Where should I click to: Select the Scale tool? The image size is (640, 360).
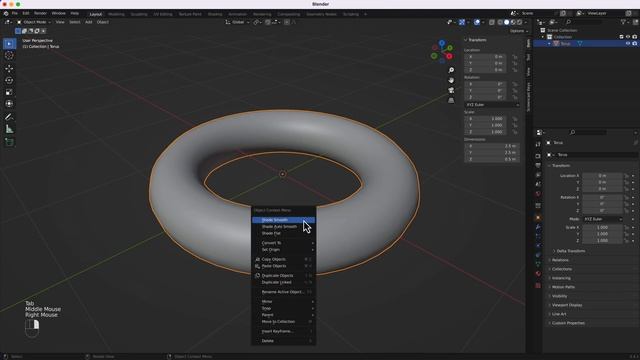click(9, 92)
